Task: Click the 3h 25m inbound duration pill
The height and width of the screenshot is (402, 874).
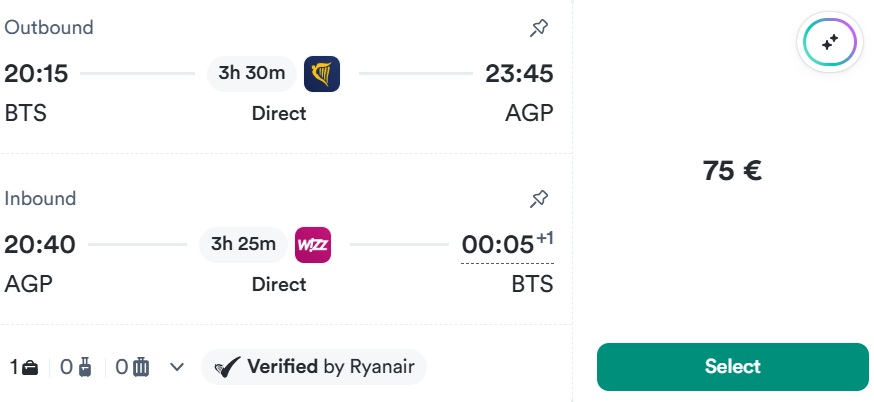Action: coord(245,244)
